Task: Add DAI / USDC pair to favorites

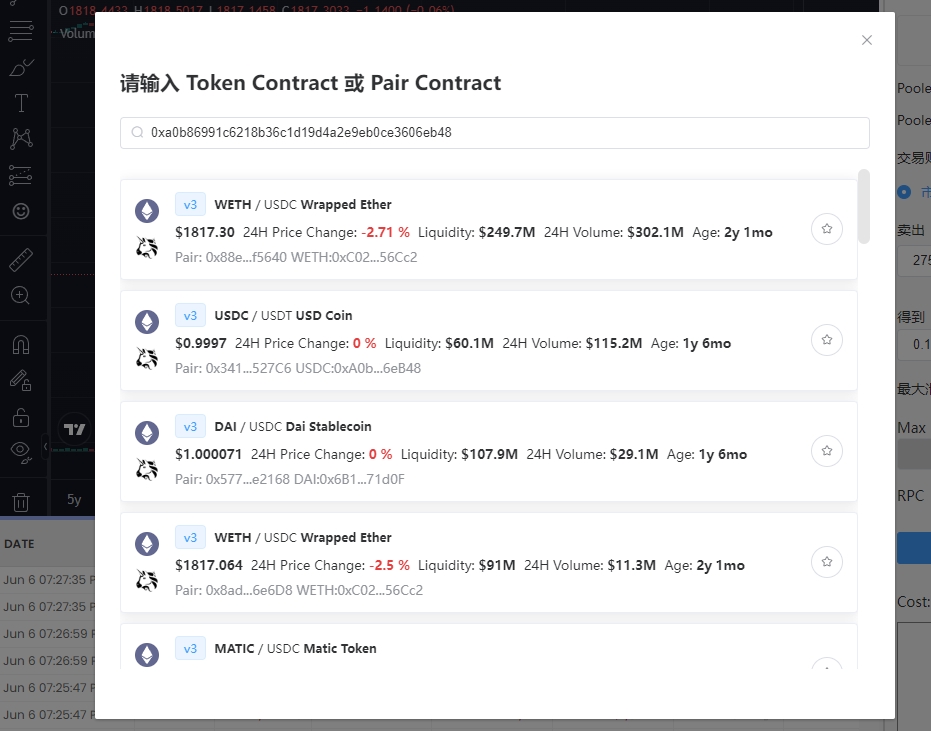Action: pyautogui.click(x=827, y=451)
